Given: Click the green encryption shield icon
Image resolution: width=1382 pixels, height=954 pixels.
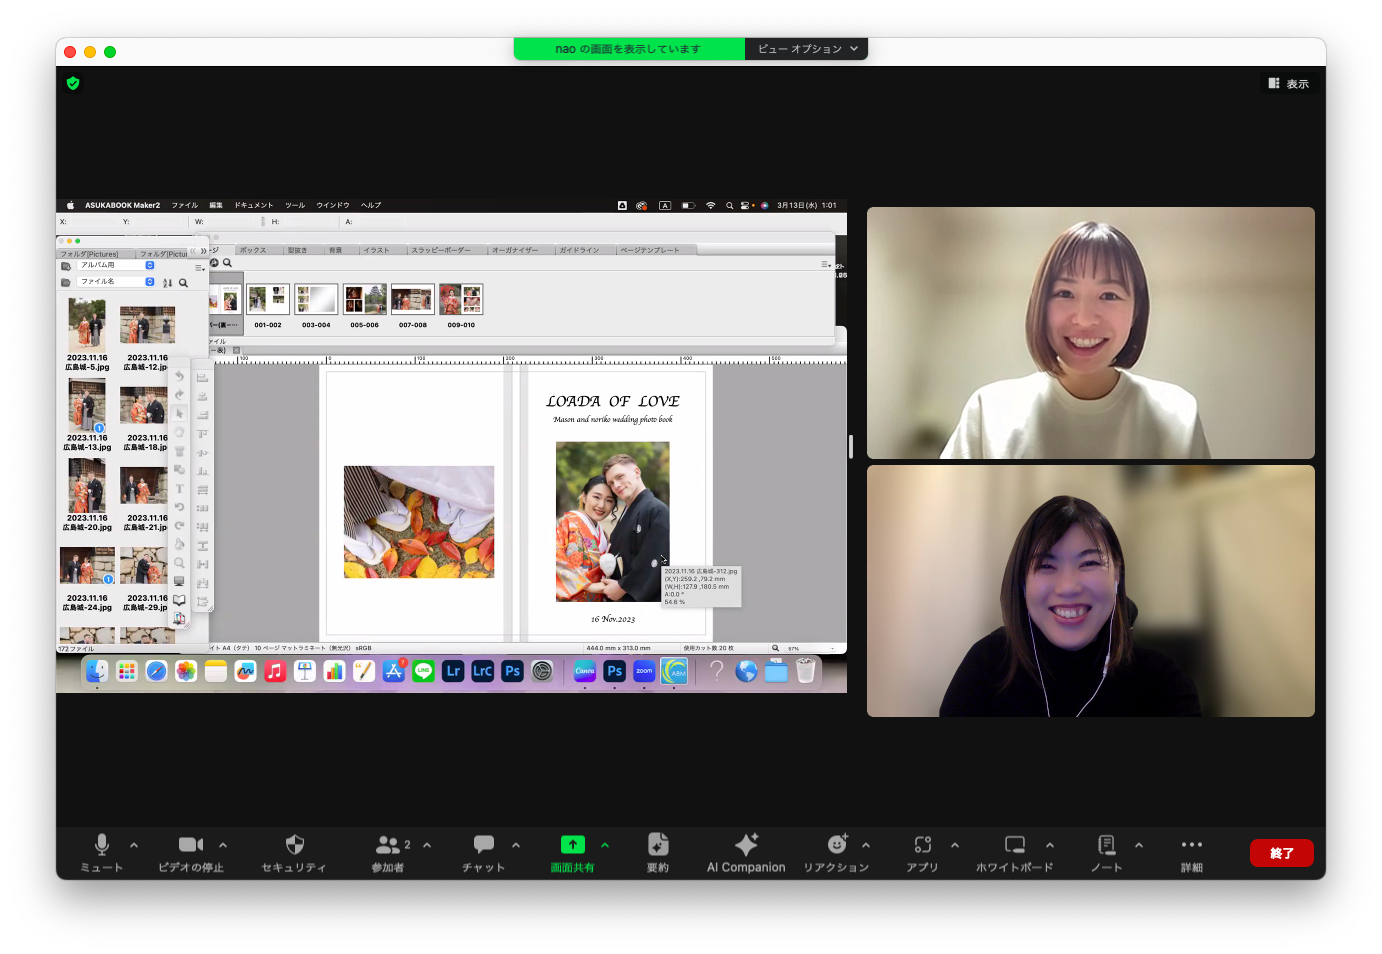Looking at the screenshot, I should (x=73, y=83).
